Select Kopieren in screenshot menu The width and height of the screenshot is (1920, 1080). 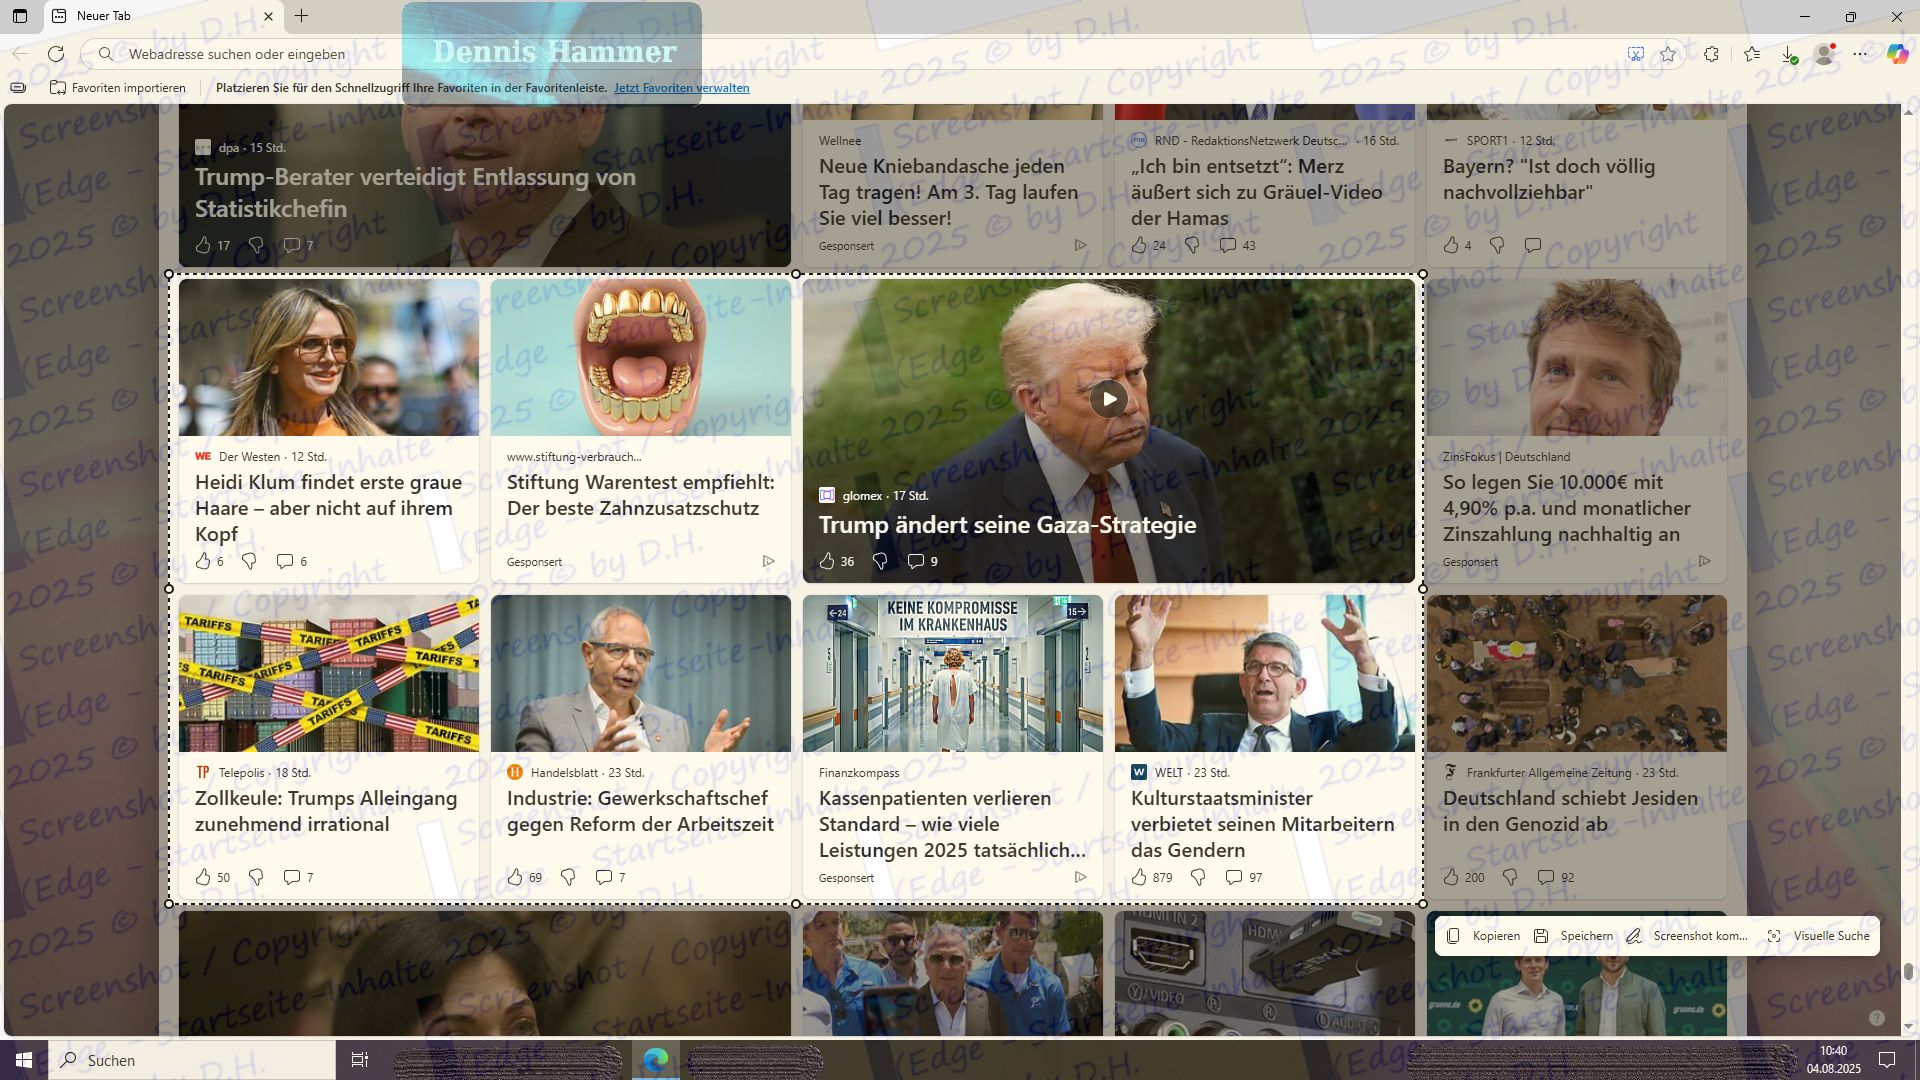coord(1484,936)
